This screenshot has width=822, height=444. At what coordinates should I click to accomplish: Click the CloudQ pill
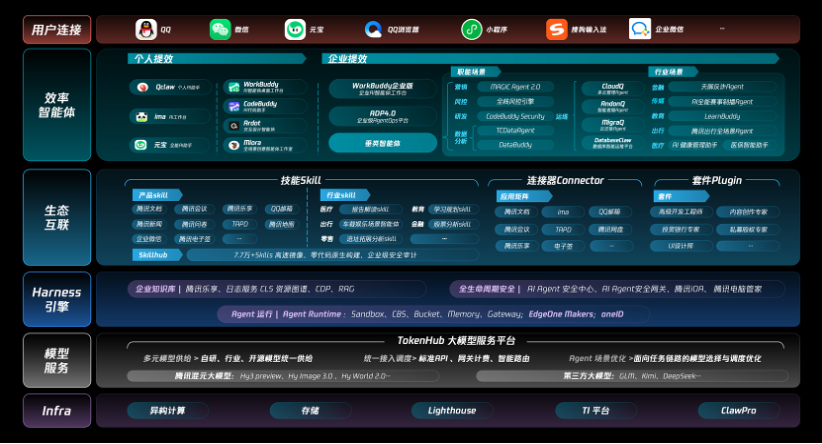pyautogui.click(x=612, y=88)
